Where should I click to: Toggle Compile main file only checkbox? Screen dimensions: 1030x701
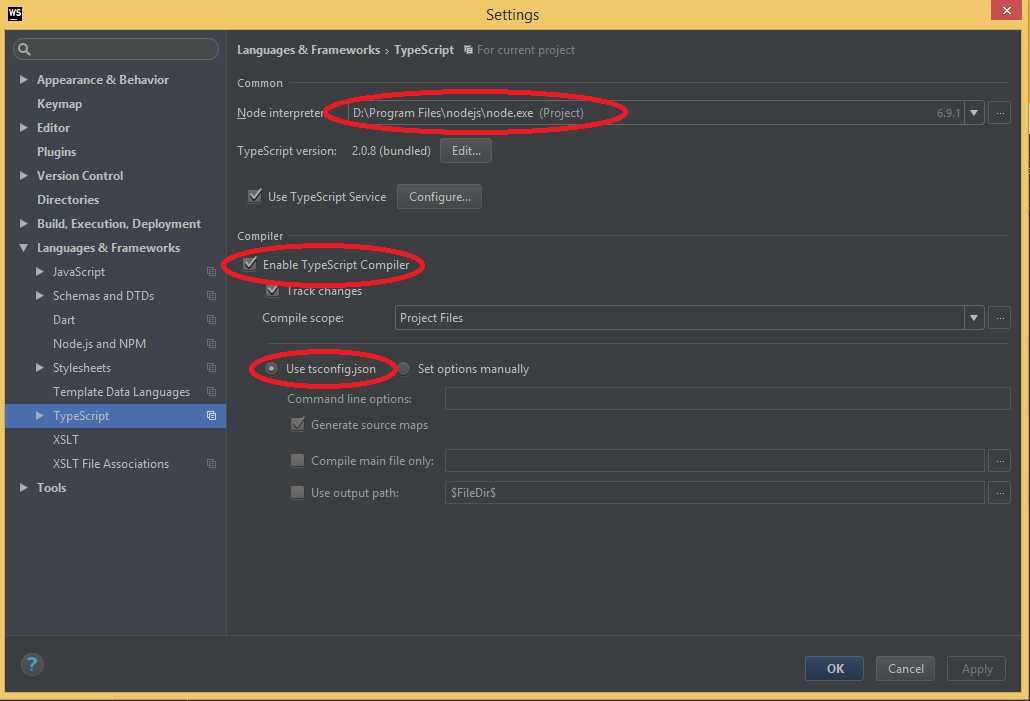298,461
